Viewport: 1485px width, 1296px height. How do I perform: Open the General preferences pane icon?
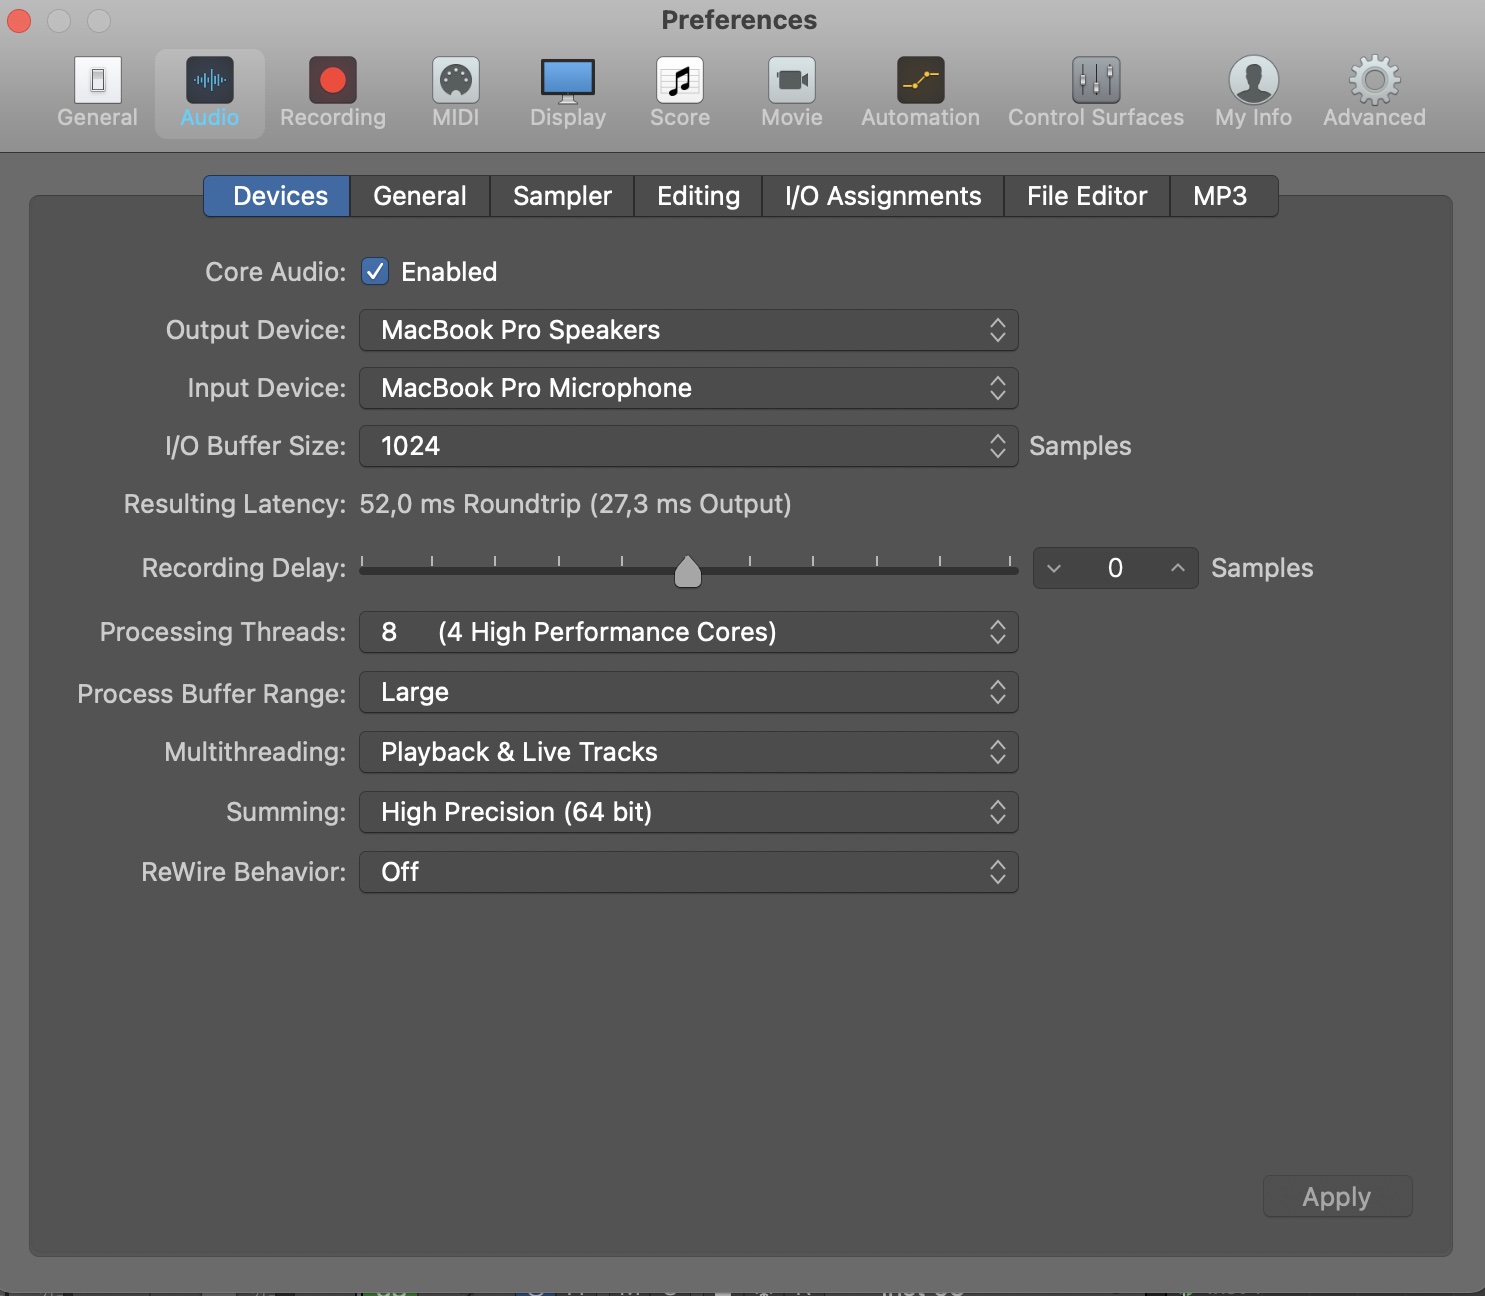pyautogui.click(x=98, y=80)
